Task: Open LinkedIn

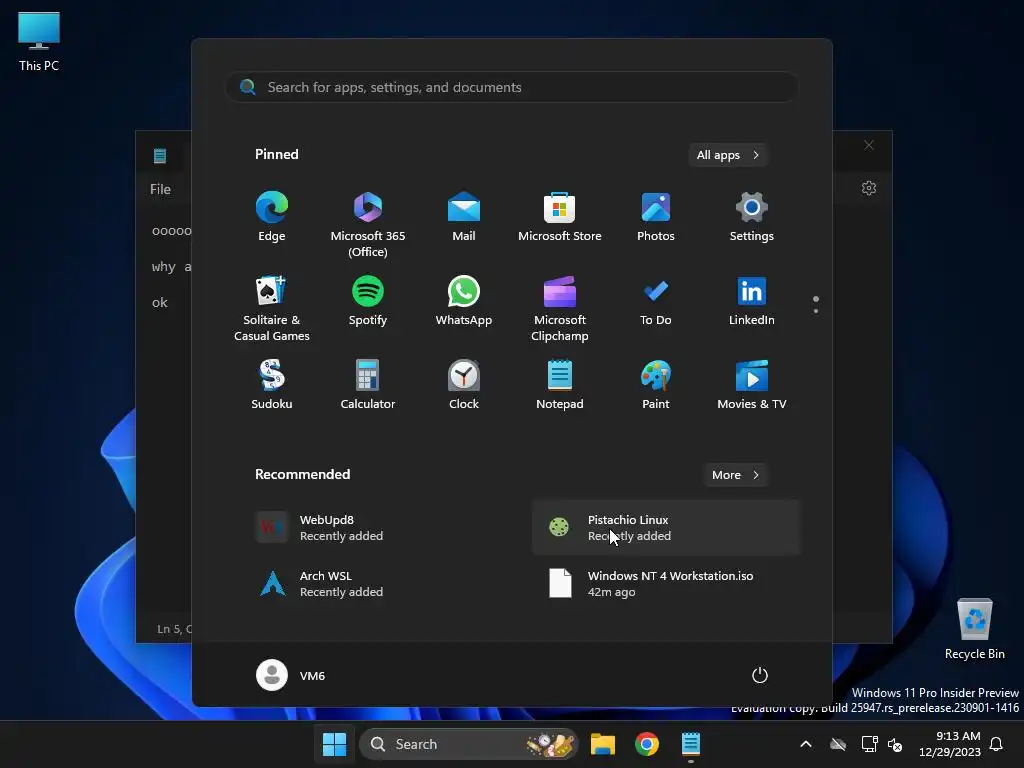Action: click(x=752, y=301)
